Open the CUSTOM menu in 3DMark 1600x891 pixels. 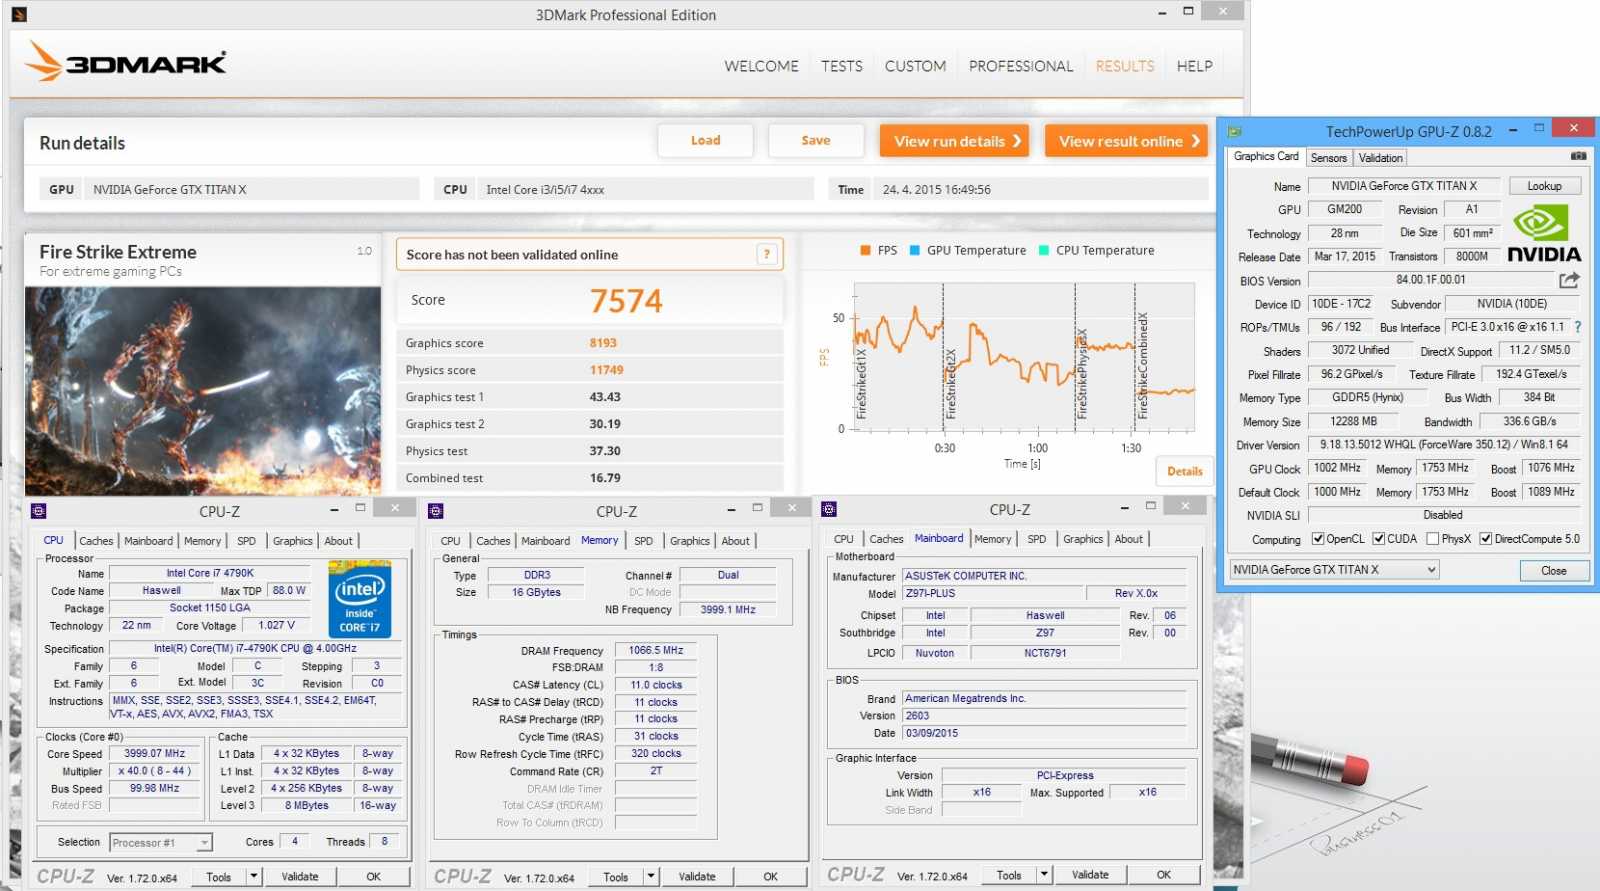pyautogui.click(x=915, y=66)
